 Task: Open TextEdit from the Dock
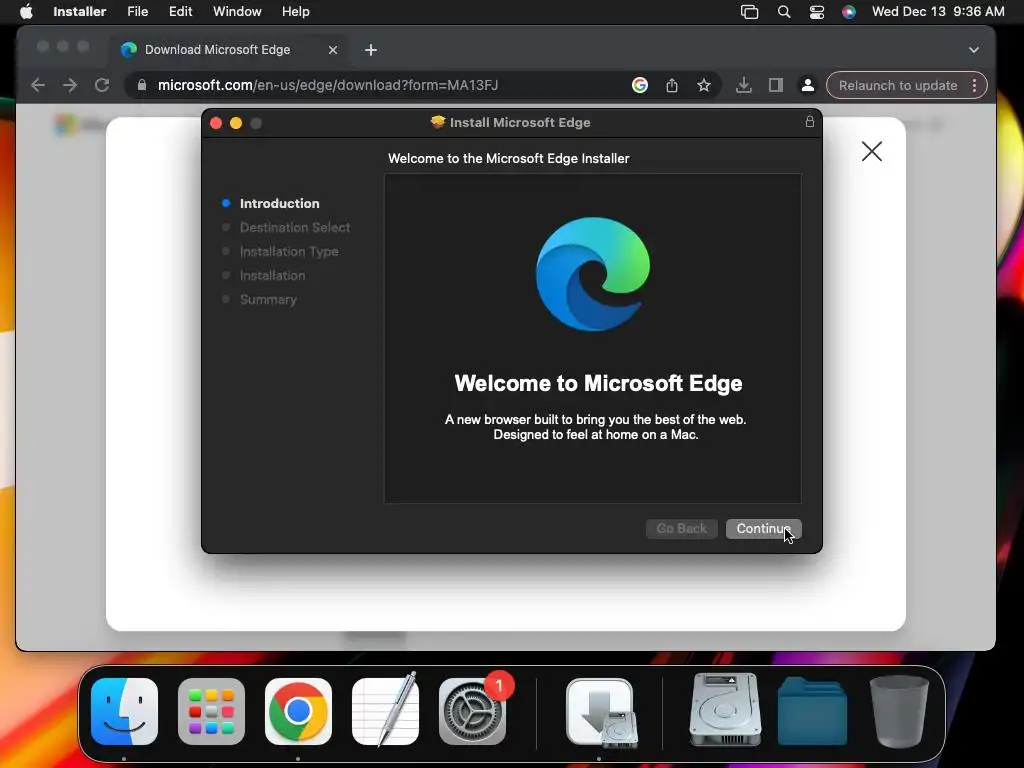tap(385, 710)
